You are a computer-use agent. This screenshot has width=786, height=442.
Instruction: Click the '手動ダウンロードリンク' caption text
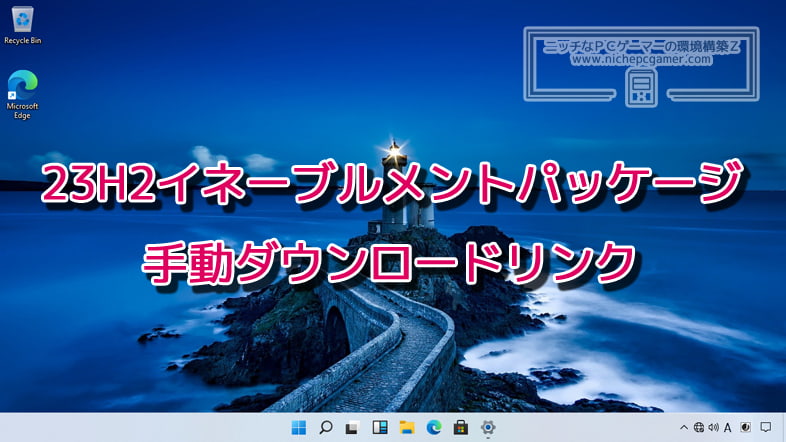[x=390, y=261]
